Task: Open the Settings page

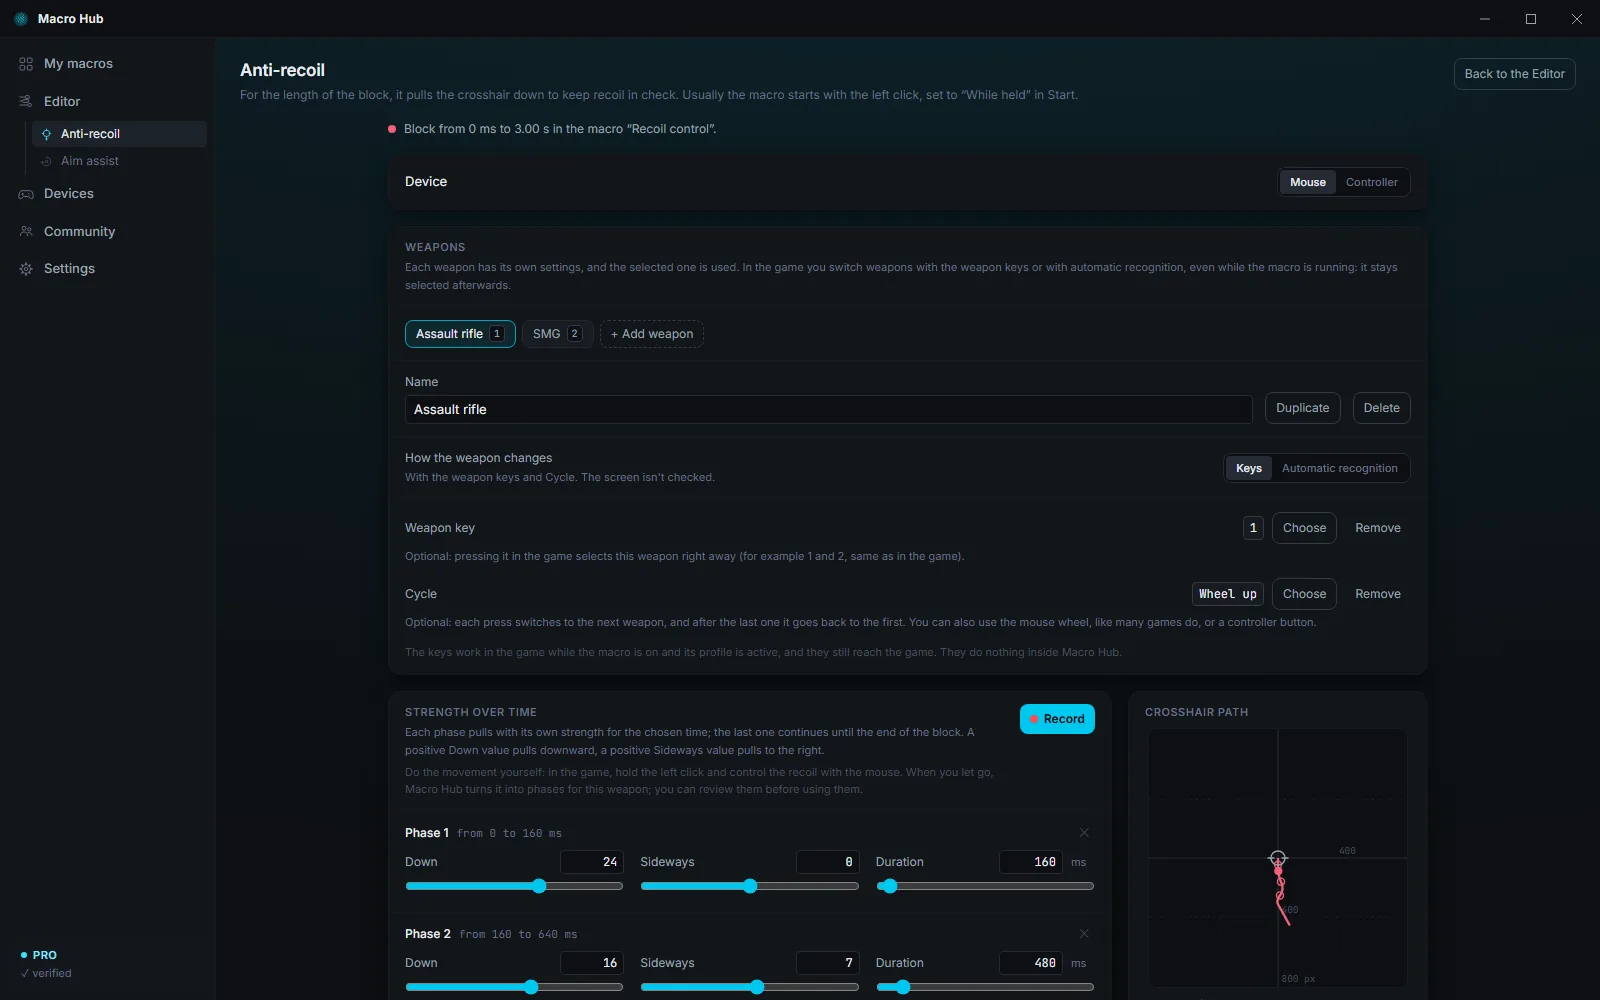Action: click(x=69, y=269)
